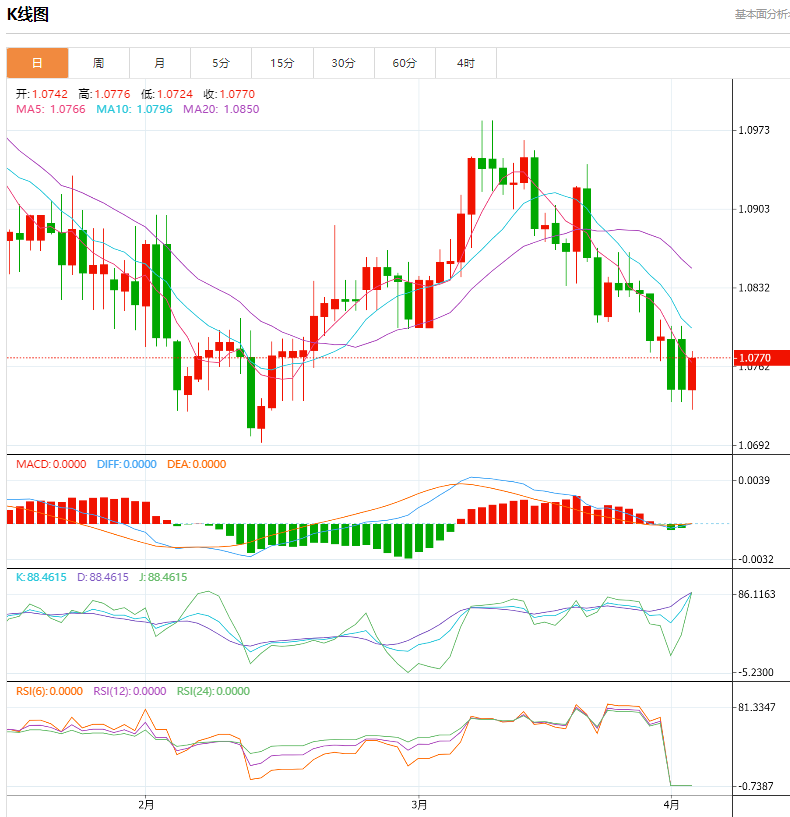This screenshot has width=790, height=817.
Task: Open the 基本面分析 link
Action: [761, 14]
